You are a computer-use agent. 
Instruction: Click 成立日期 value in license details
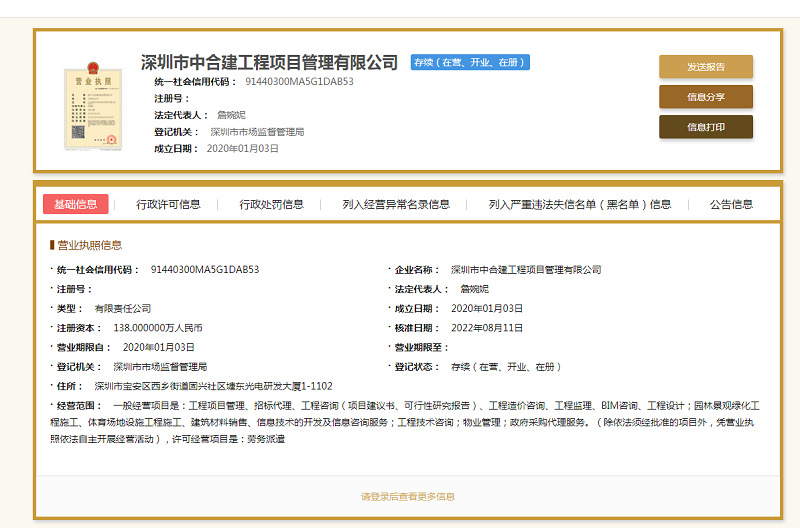pos(487,309)
